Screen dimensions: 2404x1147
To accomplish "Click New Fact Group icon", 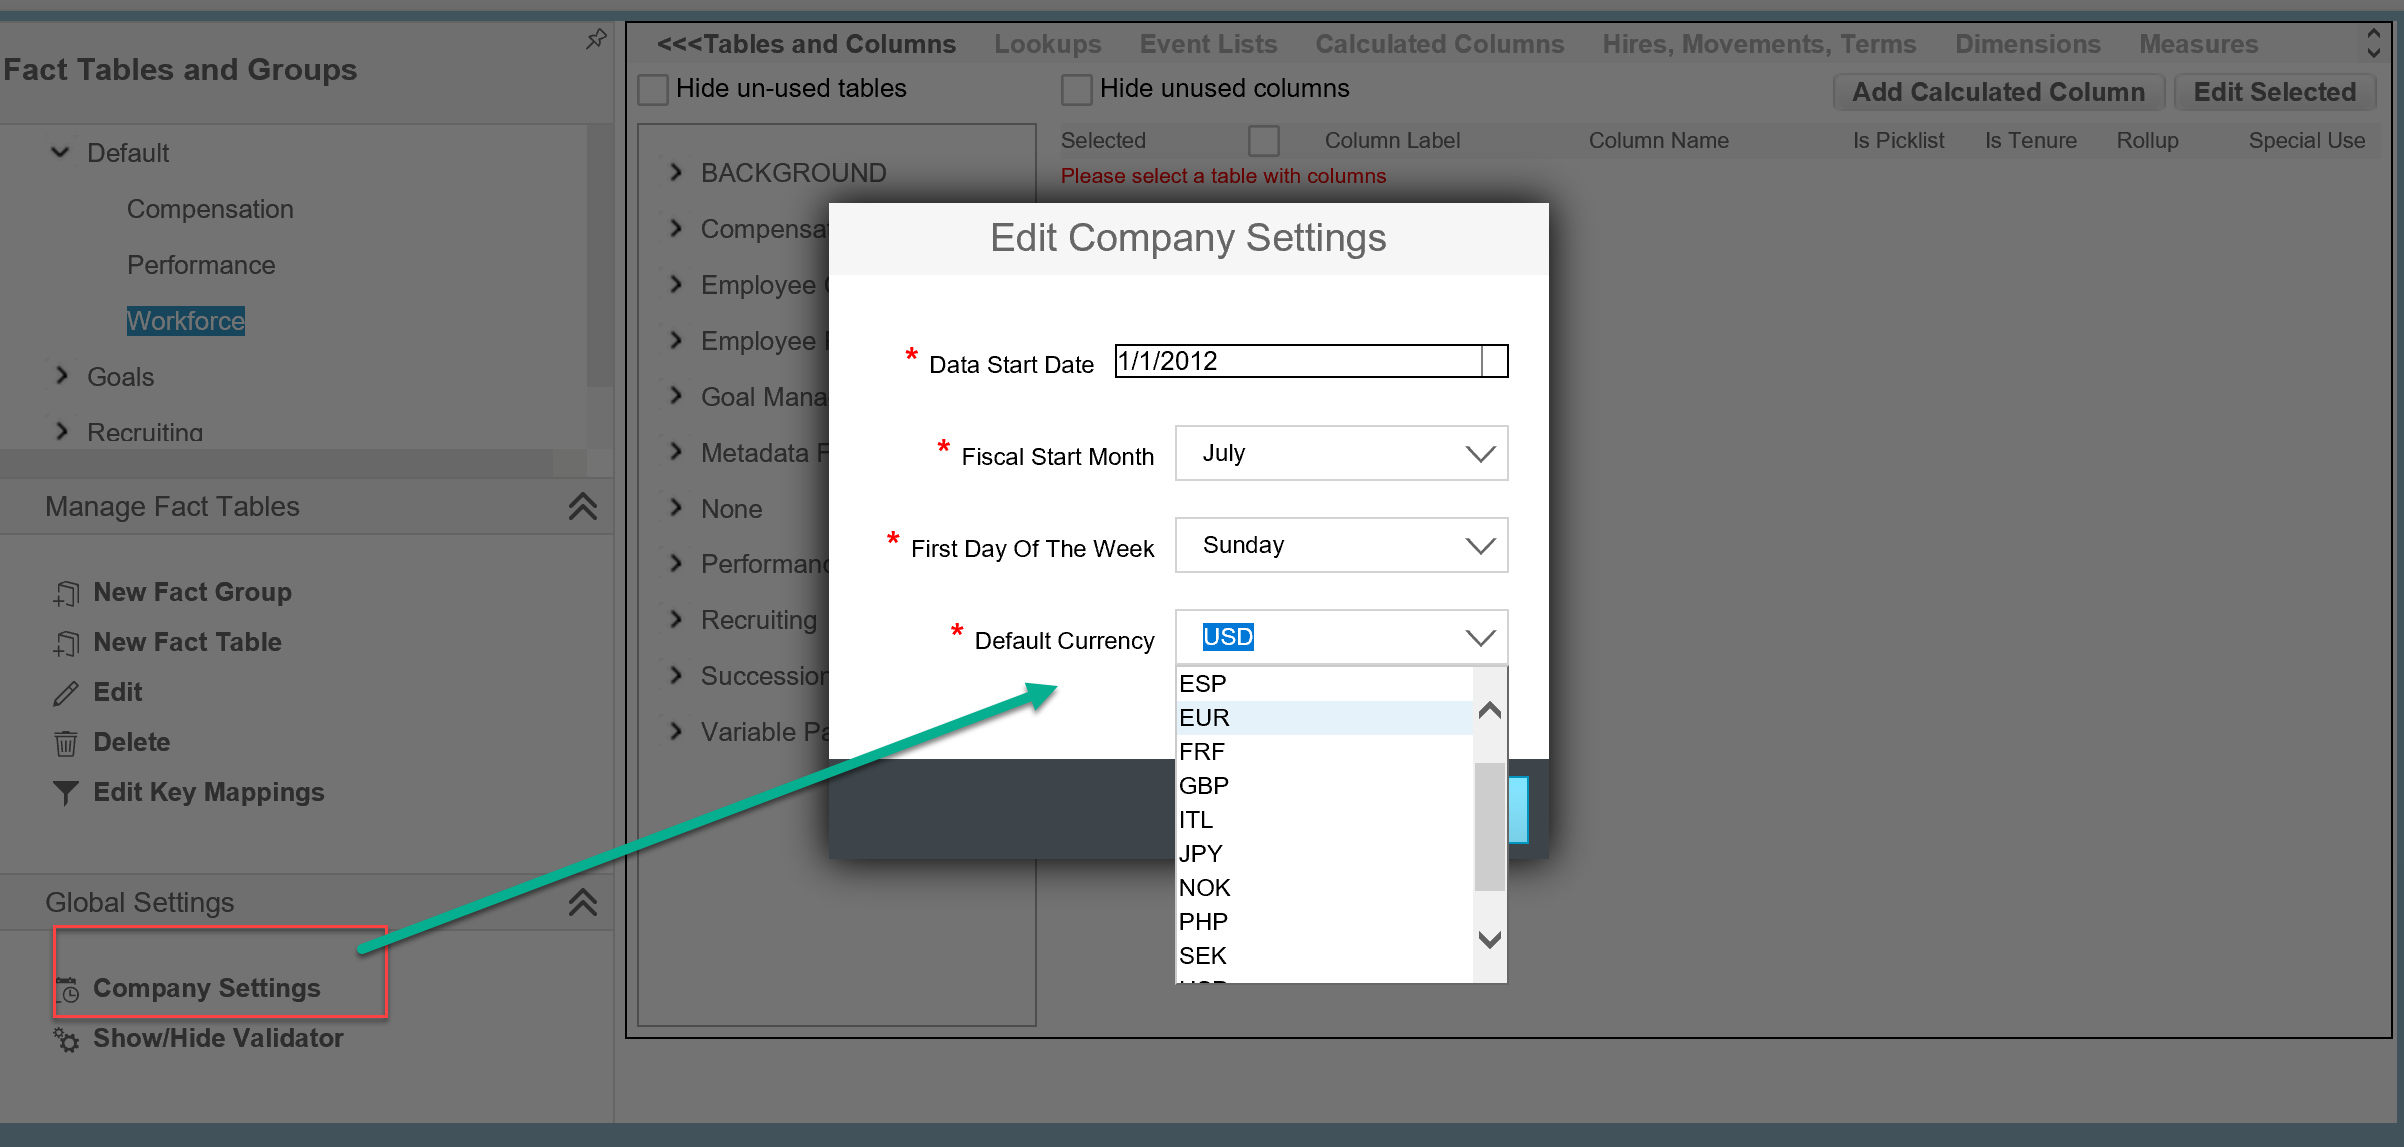I will coord(66,593).
